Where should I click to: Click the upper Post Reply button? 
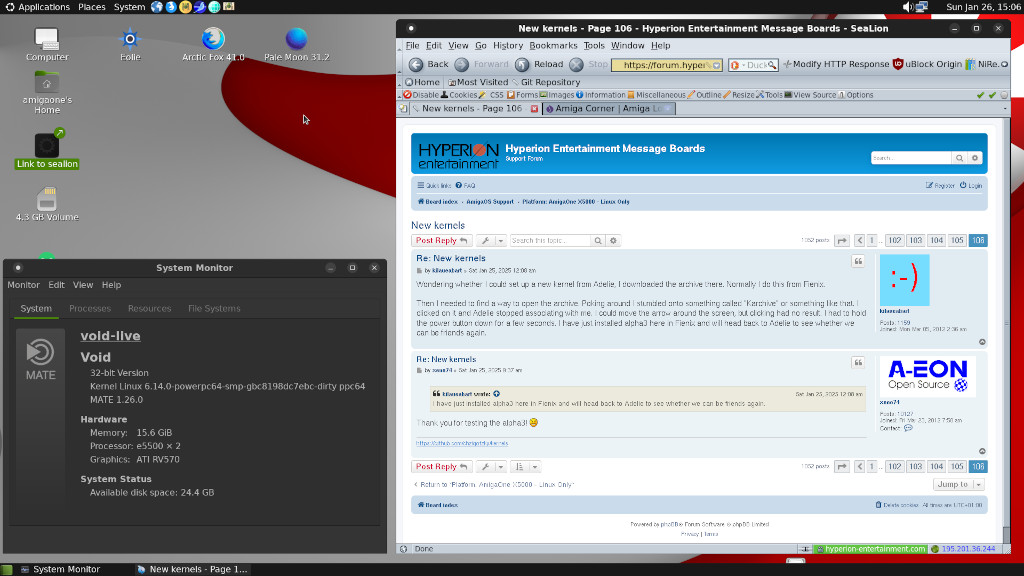(x=441, y=240)
